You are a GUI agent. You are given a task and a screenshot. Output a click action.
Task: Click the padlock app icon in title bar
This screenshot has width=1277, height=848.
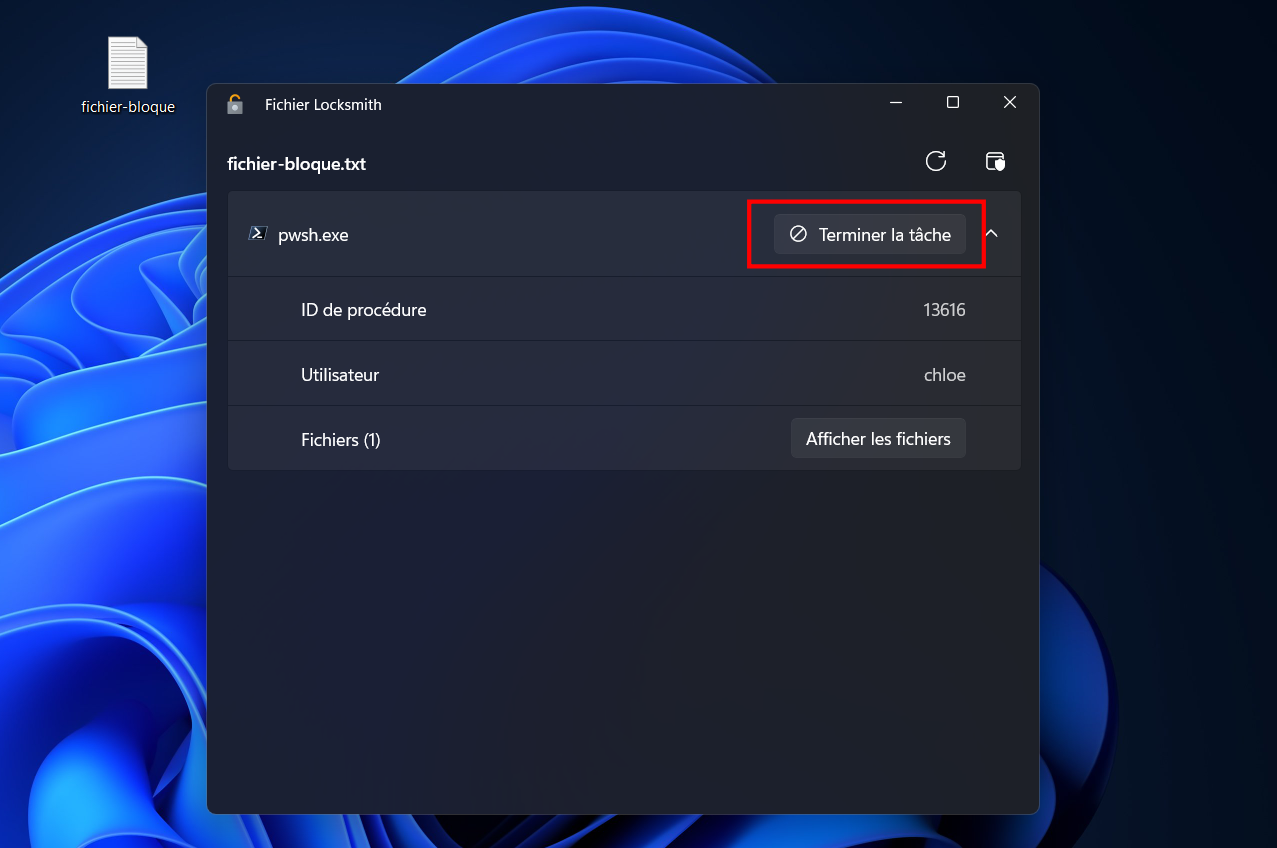(x=235, y=103)
